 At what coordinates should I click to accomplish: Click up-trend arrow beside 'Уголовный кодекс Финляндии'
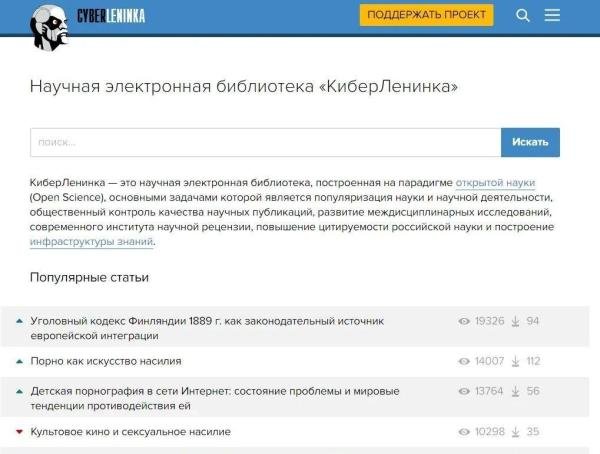click(19, 321)
